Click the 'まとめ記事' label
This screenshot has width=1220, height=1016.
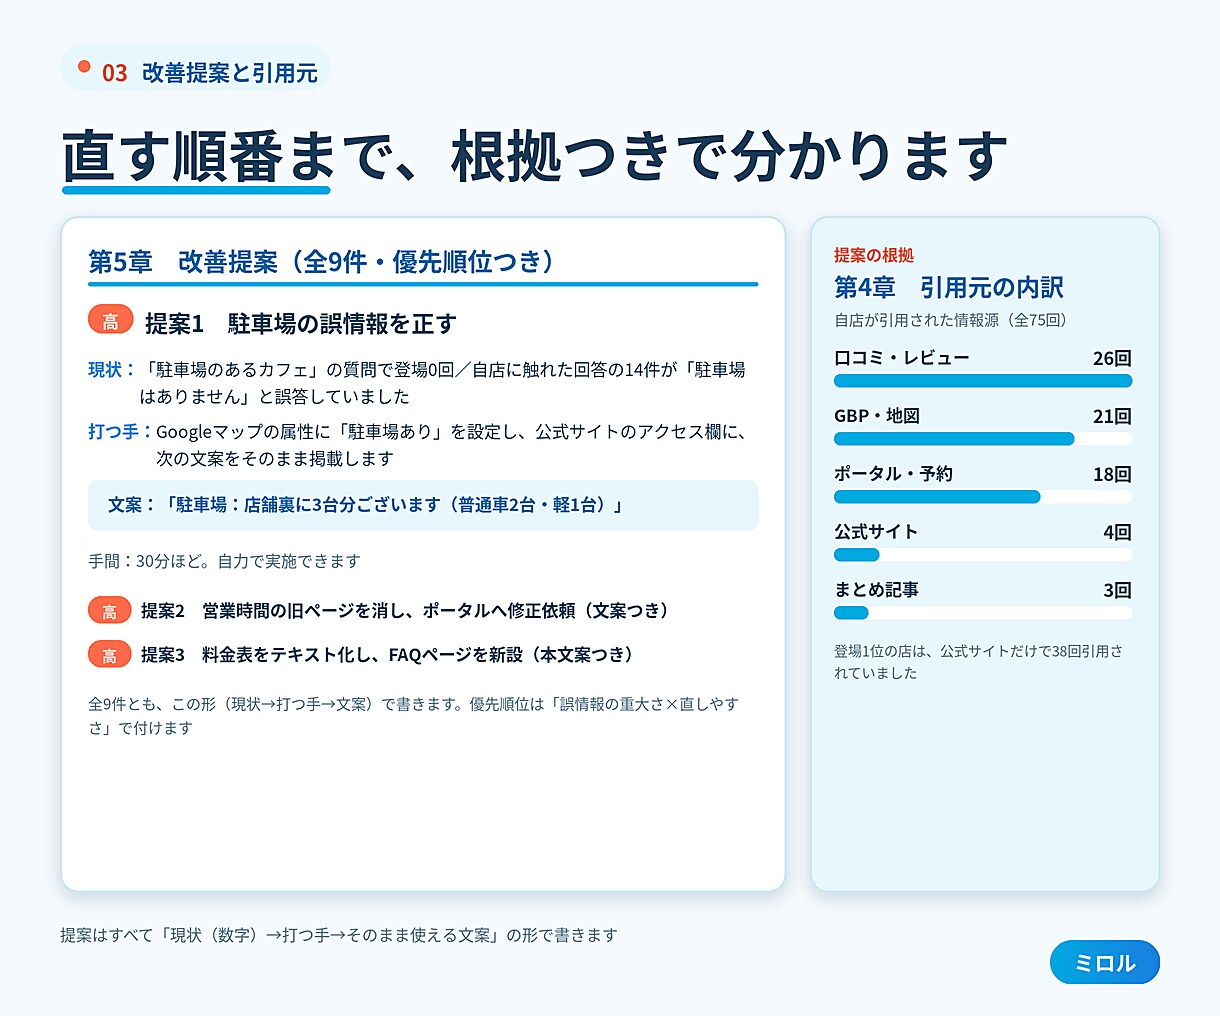point(877,590)
